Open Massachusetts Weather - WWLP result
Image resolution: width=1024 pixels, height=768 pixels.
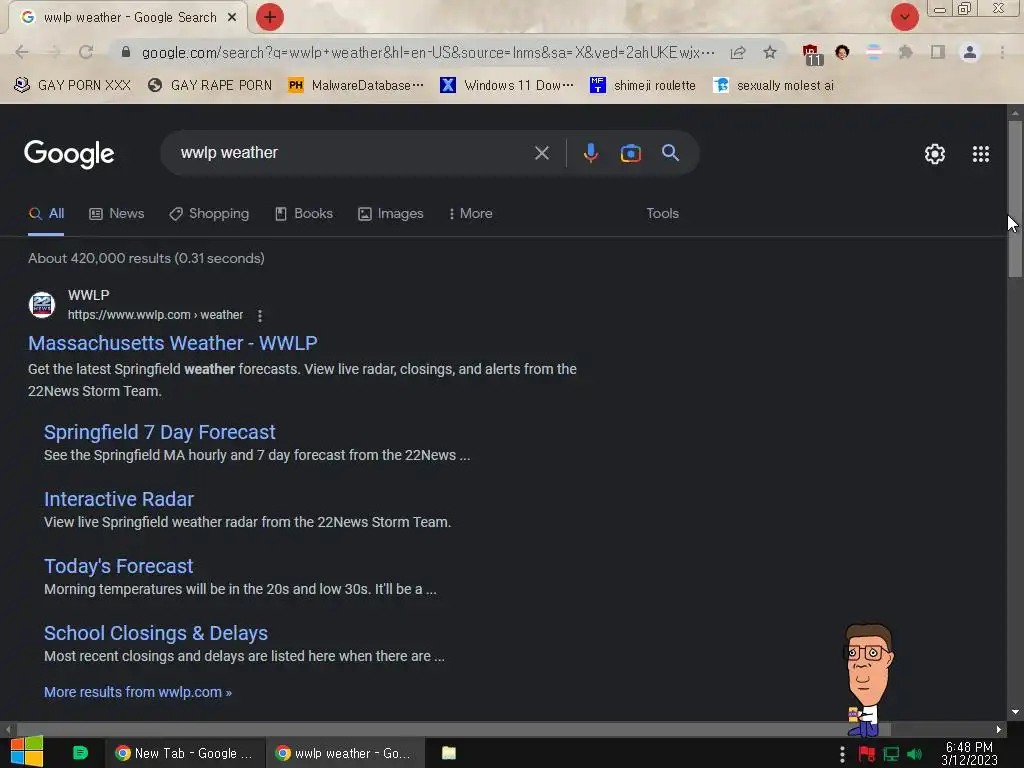coord(172,343)
